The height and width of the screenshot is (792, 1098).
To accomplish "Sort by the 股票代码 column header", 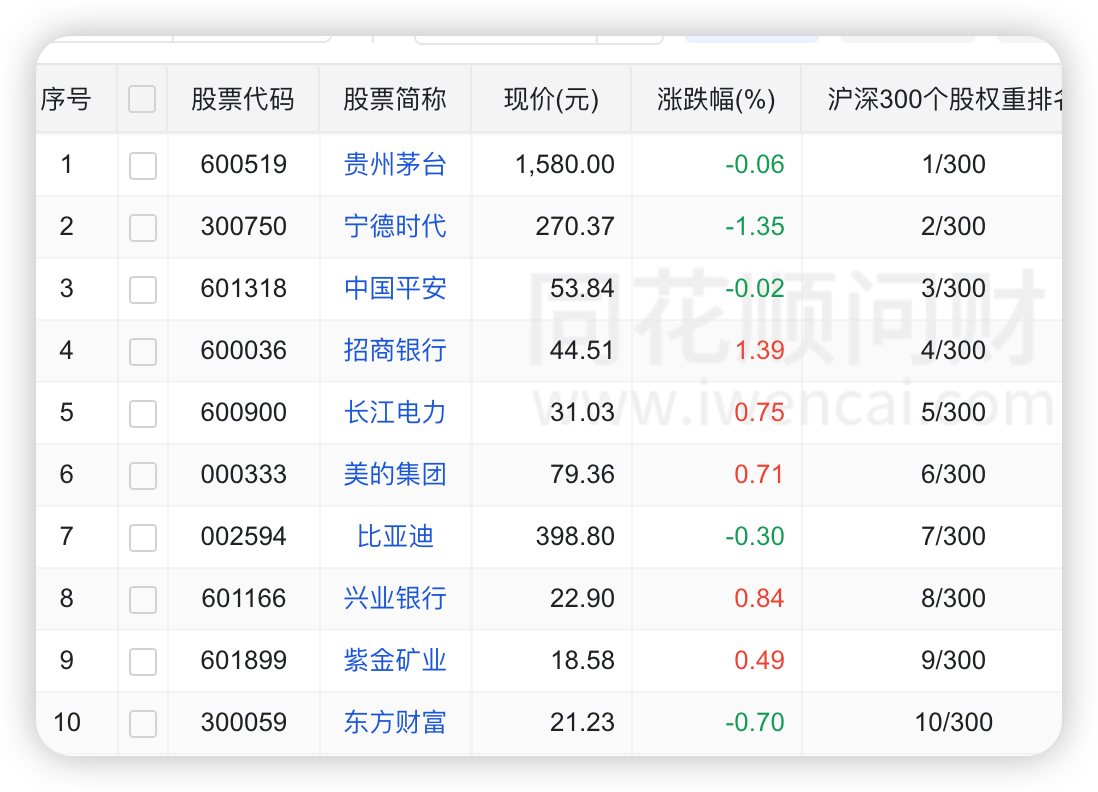I will pos(243,99).
